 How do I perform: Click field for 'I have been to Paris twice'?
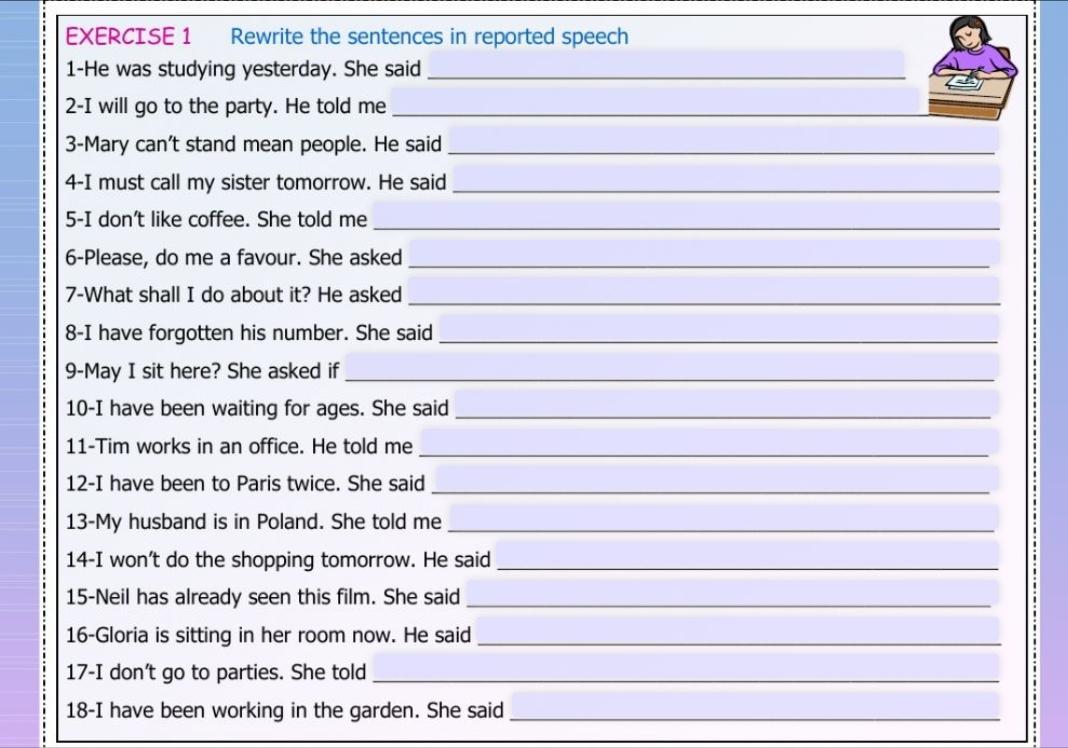click(x=714, y=480)
